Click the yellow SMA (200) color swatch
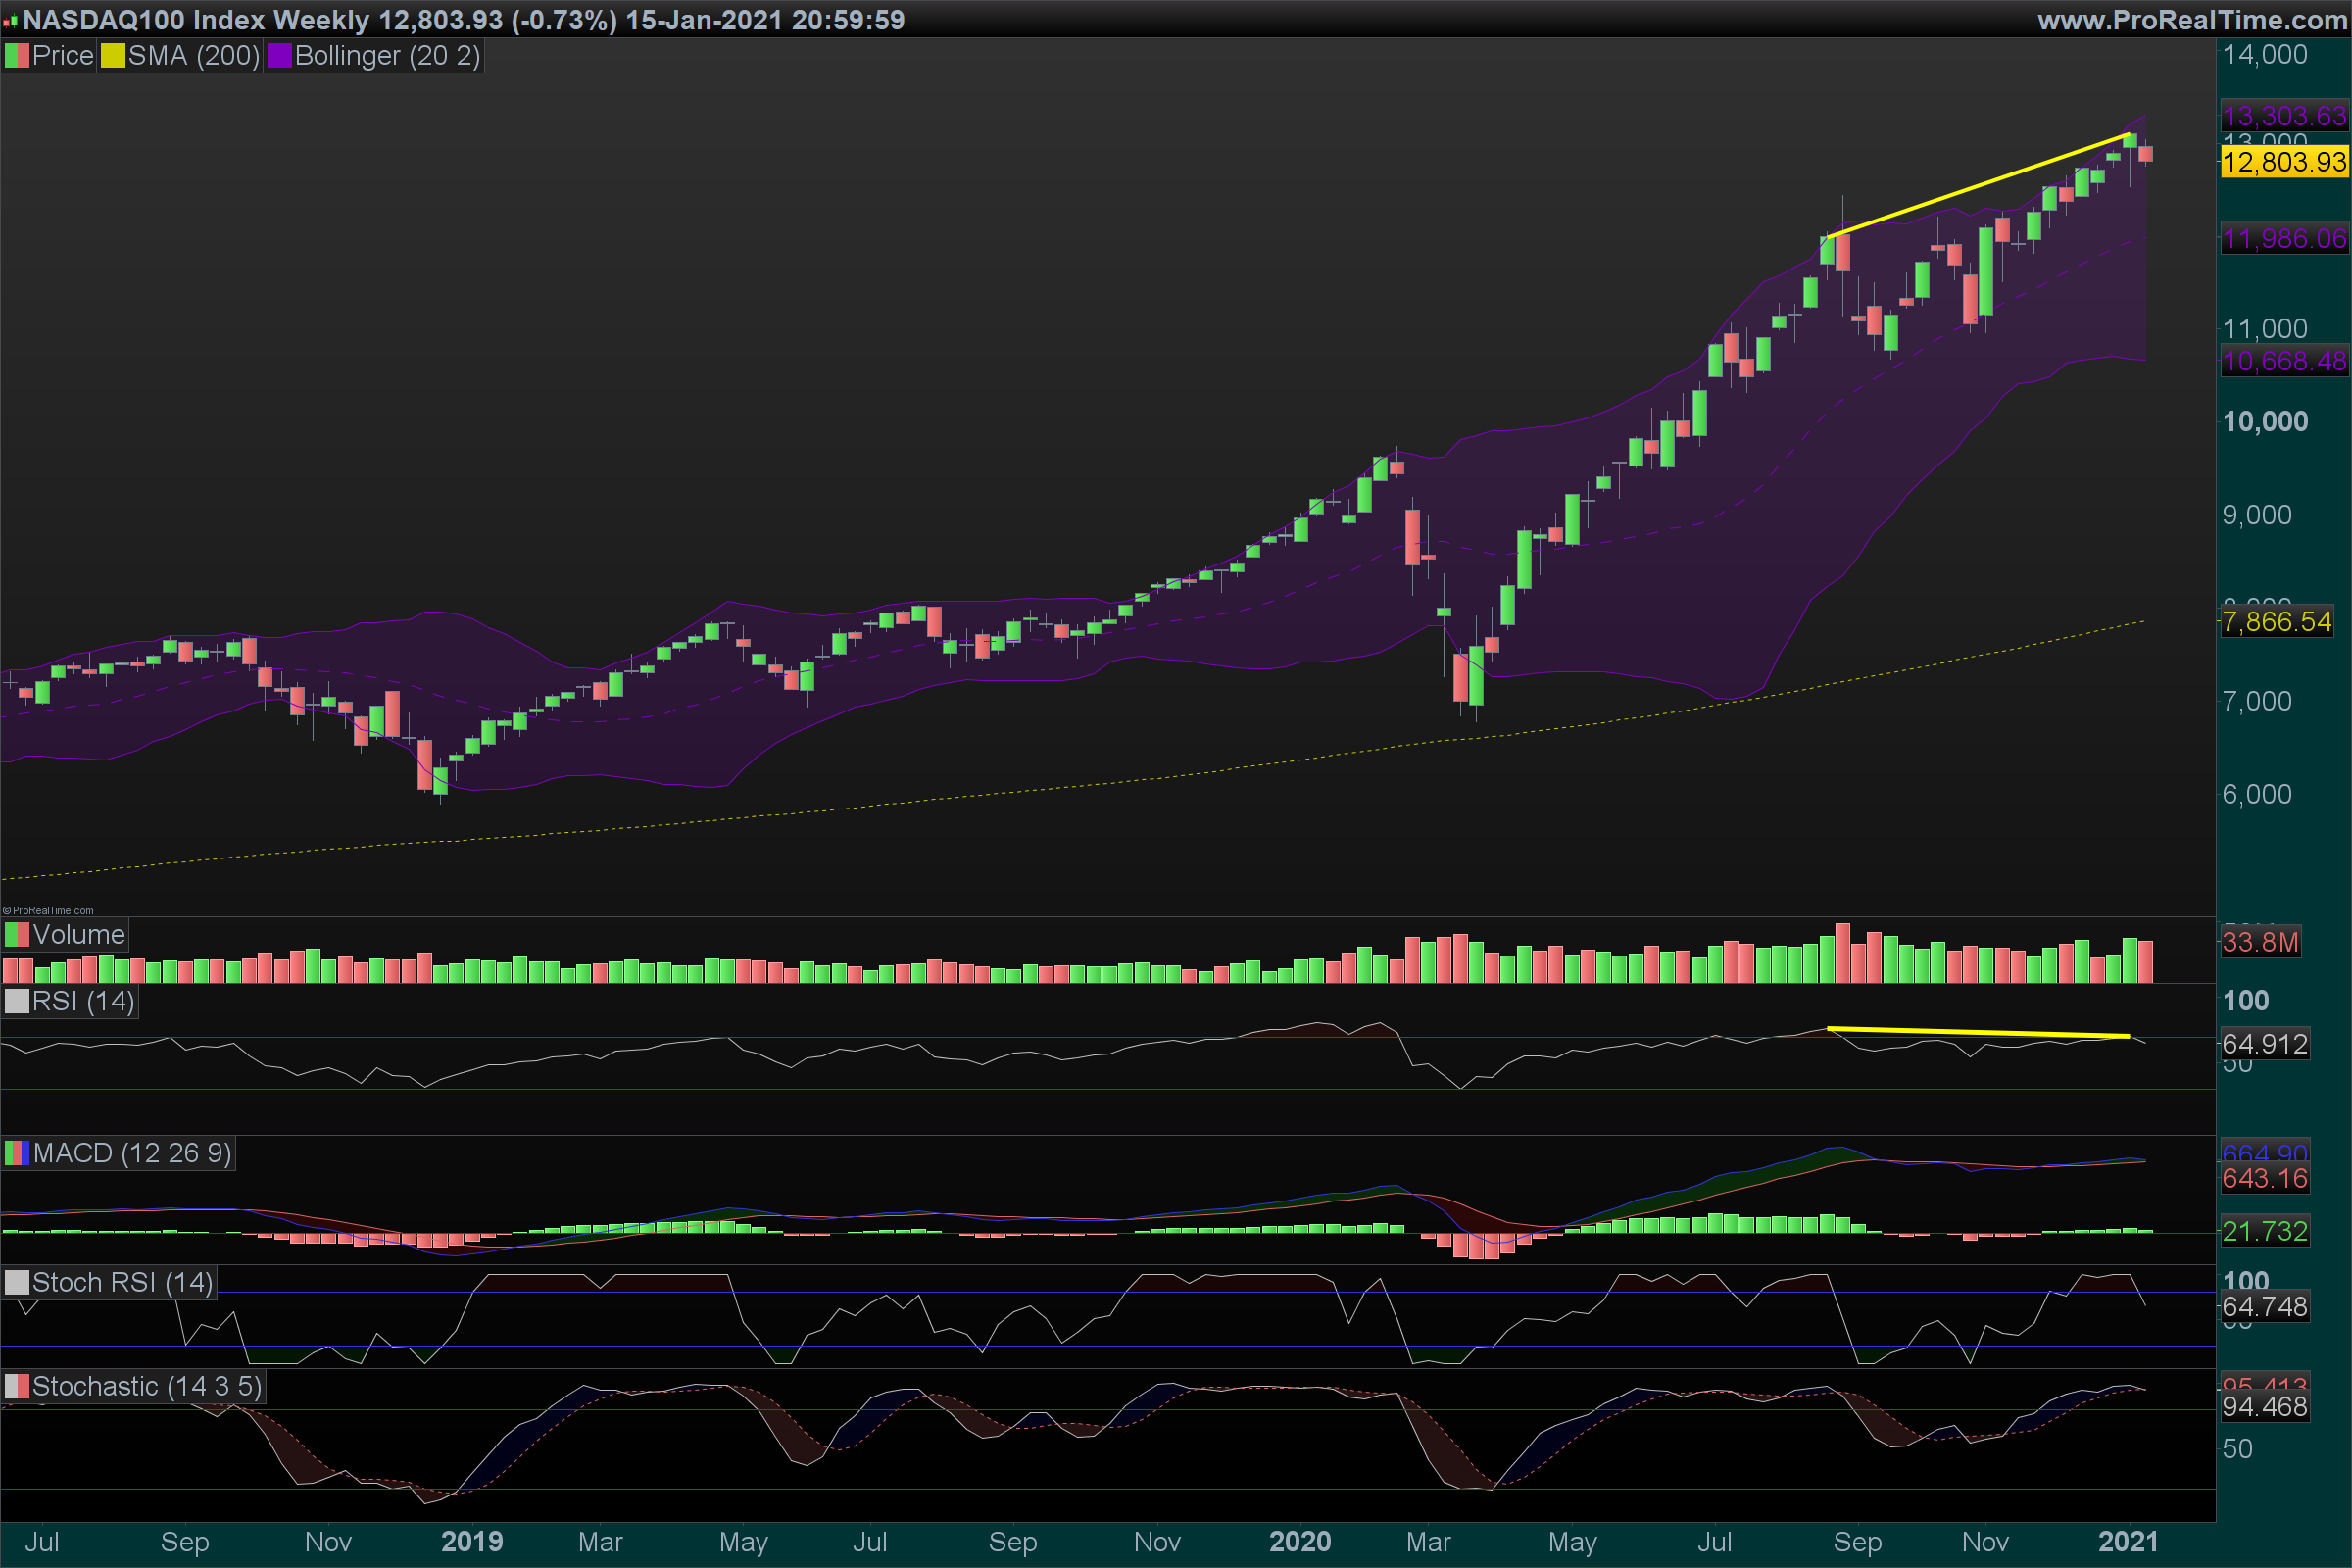The height and width of the screenshot is (1568, 2352). click(113, 56)
